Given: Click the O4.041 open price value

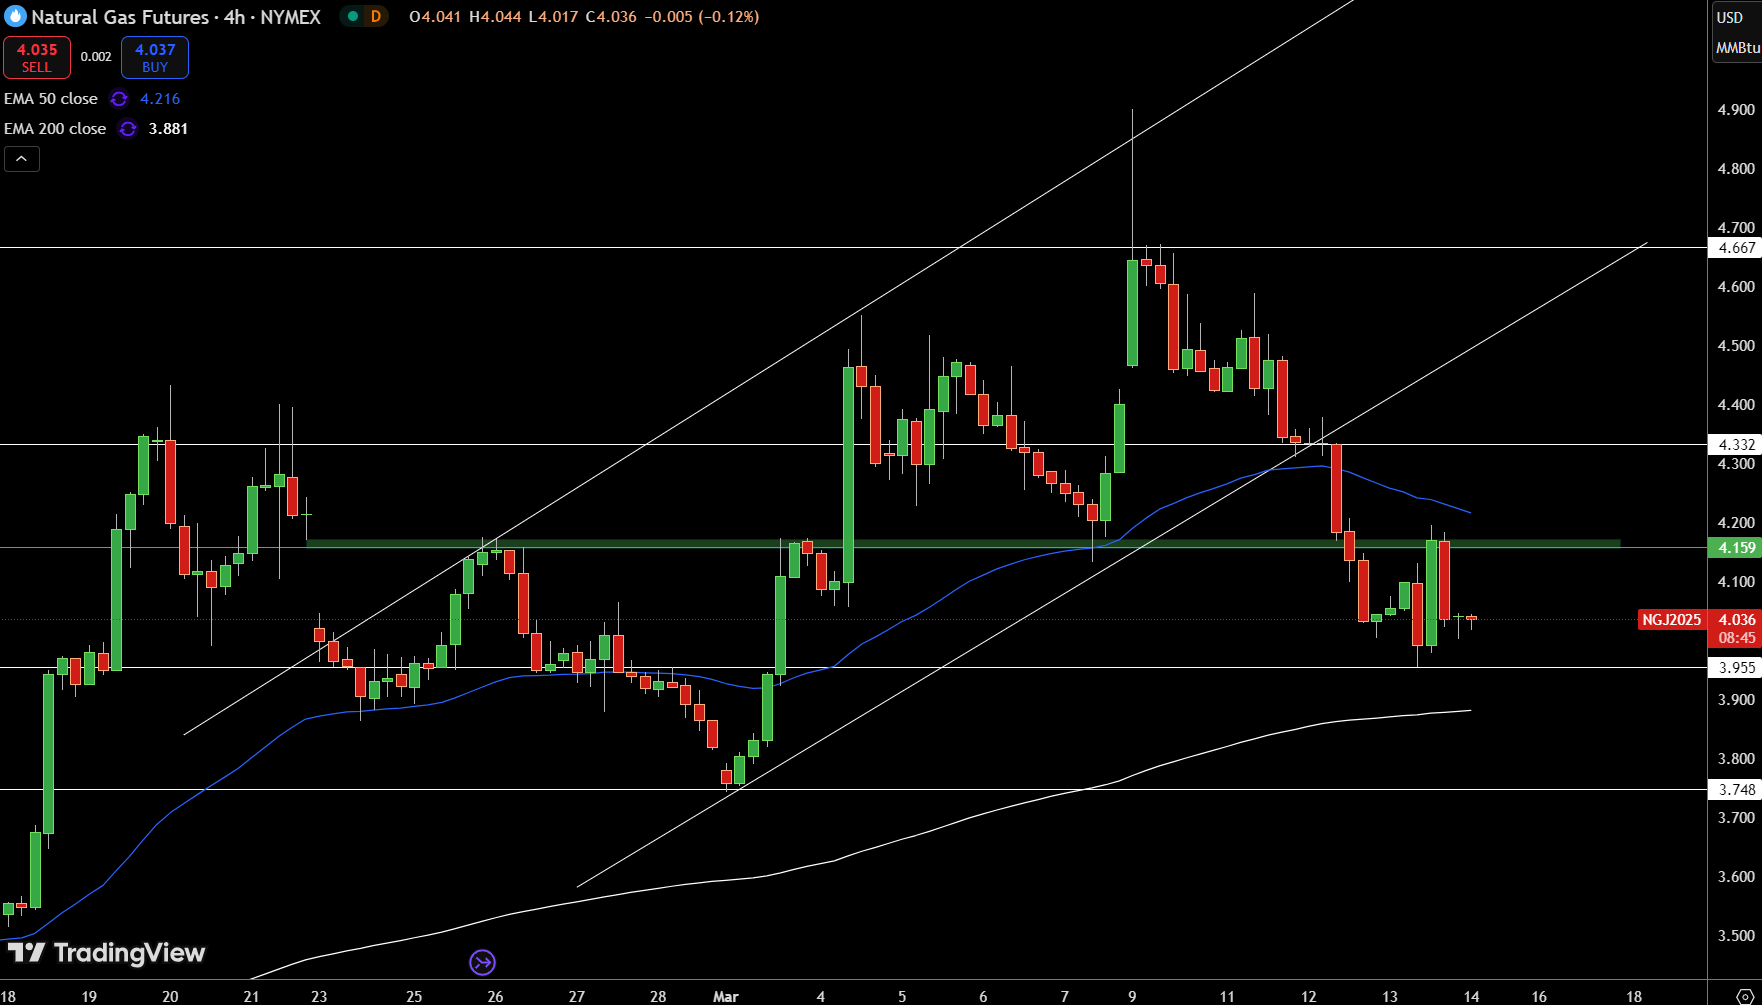Looking at the screenshot, I should click(435, 17).
